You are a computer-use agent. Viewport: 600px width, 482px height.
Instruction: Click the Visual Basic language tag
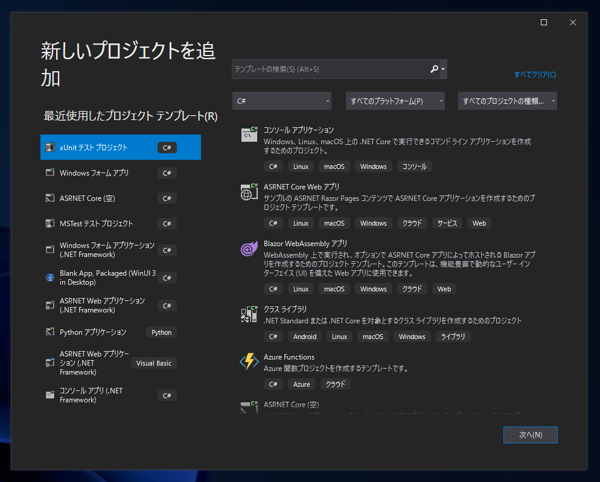pos(154,363)
